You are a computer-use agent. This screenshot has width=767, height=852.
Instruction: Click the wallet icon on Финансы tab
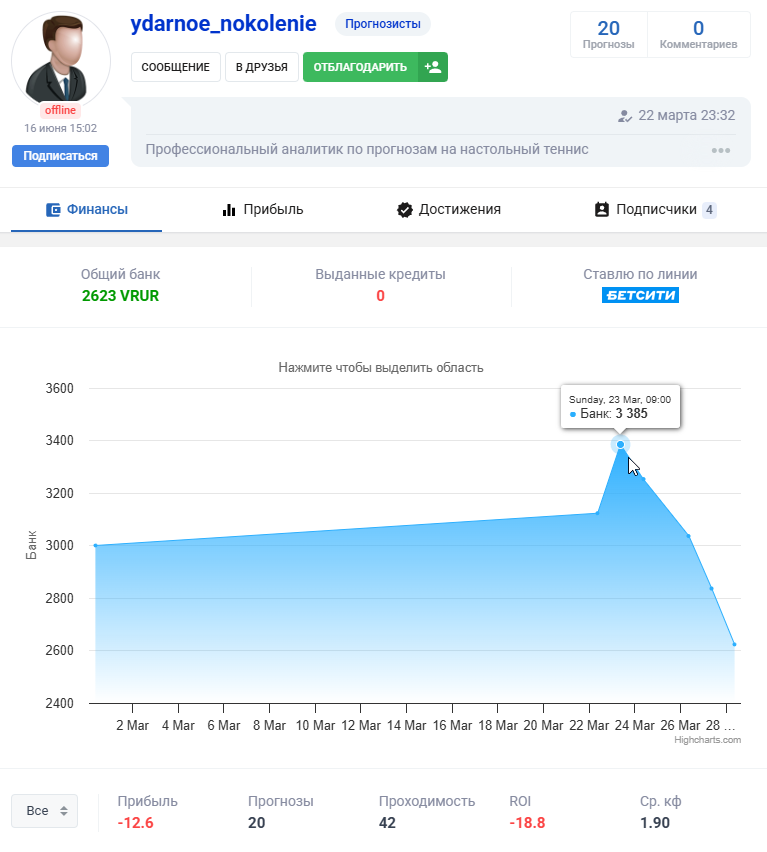pos(54,210)
